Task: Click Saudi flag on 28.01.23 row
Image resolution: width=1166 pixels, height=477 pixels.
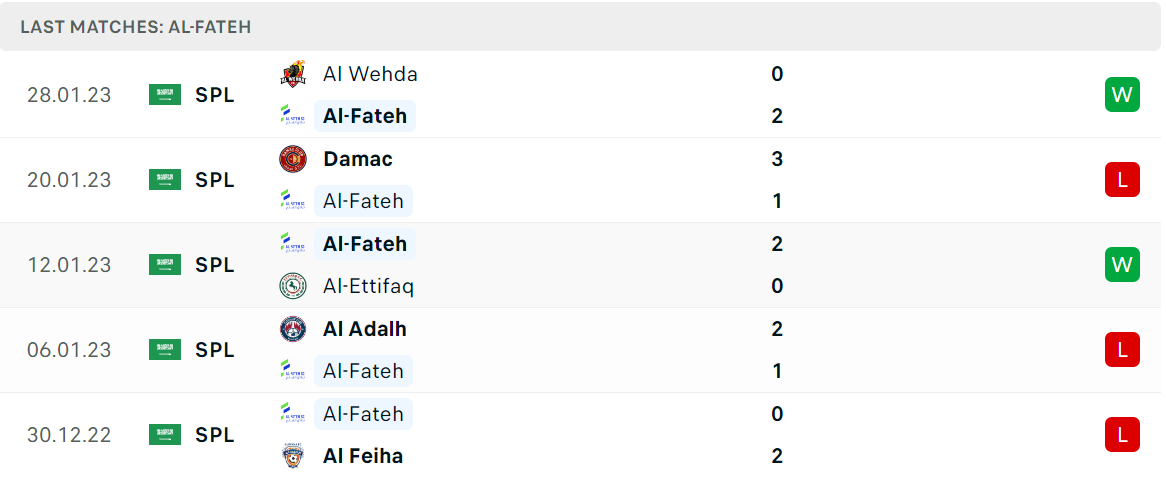Action: (165, 95)
